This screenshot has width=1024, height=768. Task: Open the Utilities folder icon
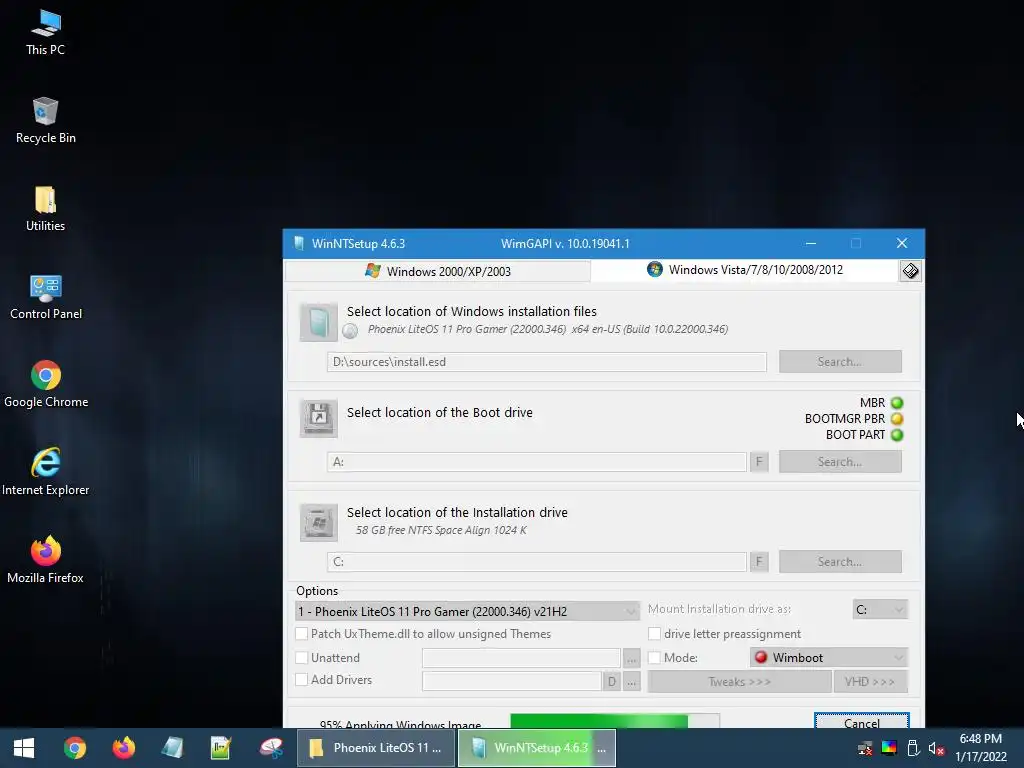tap(45, 209)
